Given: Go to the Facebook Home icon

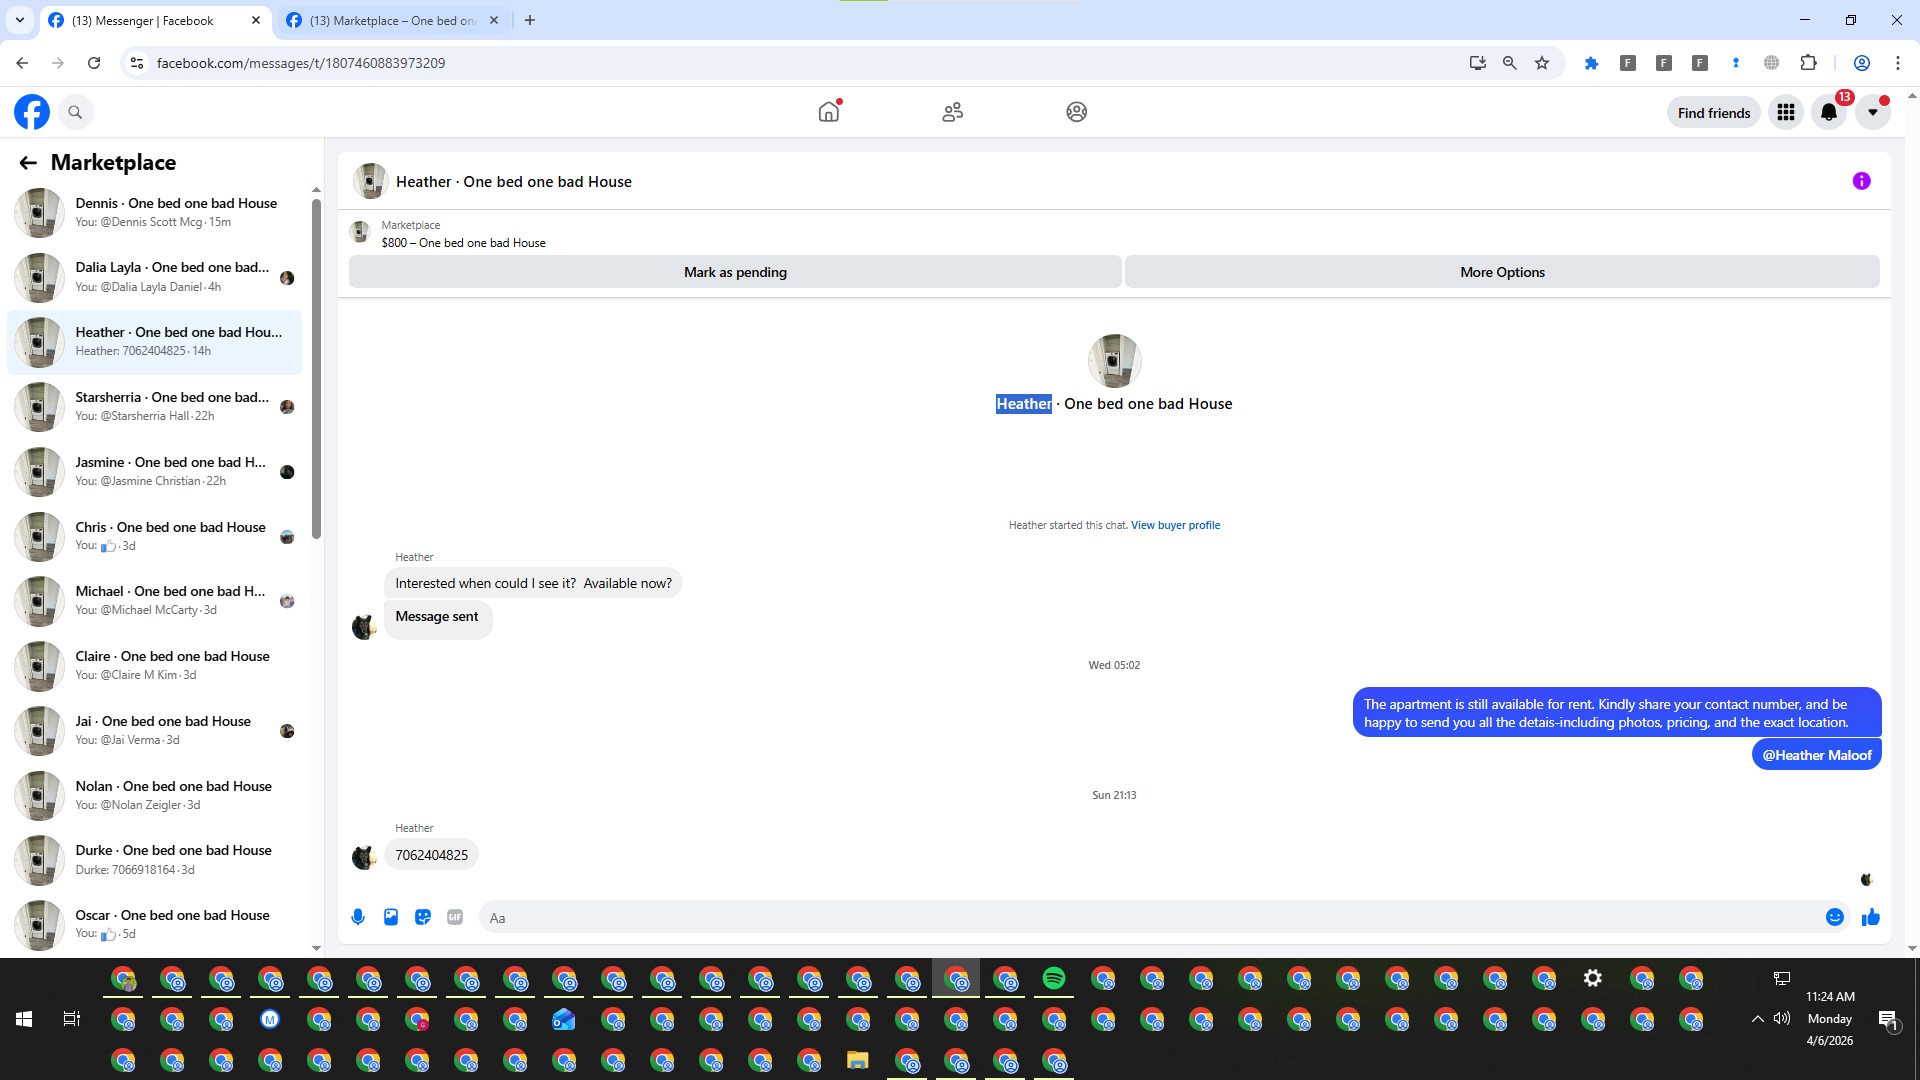Looking at the screenshot, I should click(829, 112).
